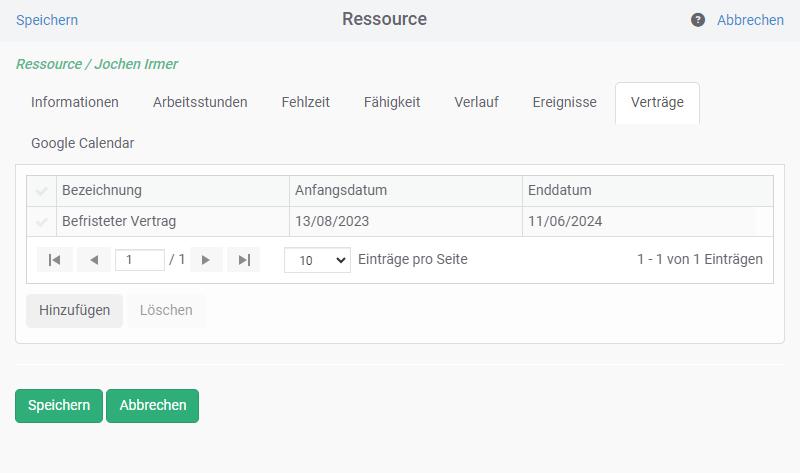Jump to last page of contracts
The height and width of the screenshot is (473, 800).
click(244, 260)
